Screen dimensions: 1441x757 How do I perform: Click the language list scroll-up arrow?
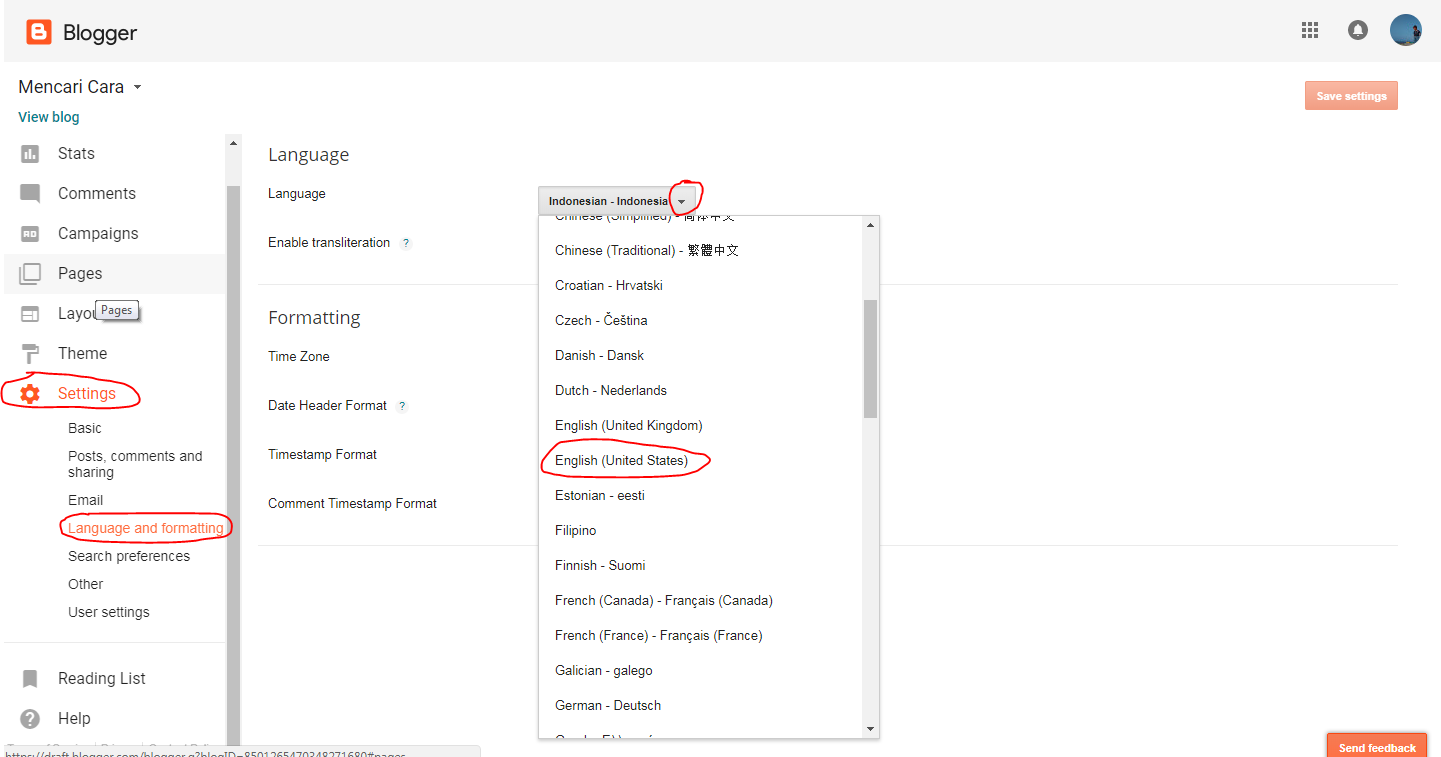point(870,225)
